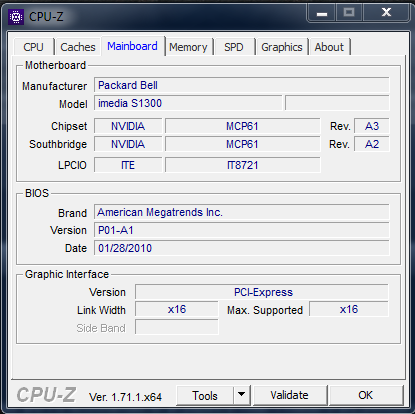Click the Max. Supported x16 value
The image size is (415, 414).
pos(349,309)
